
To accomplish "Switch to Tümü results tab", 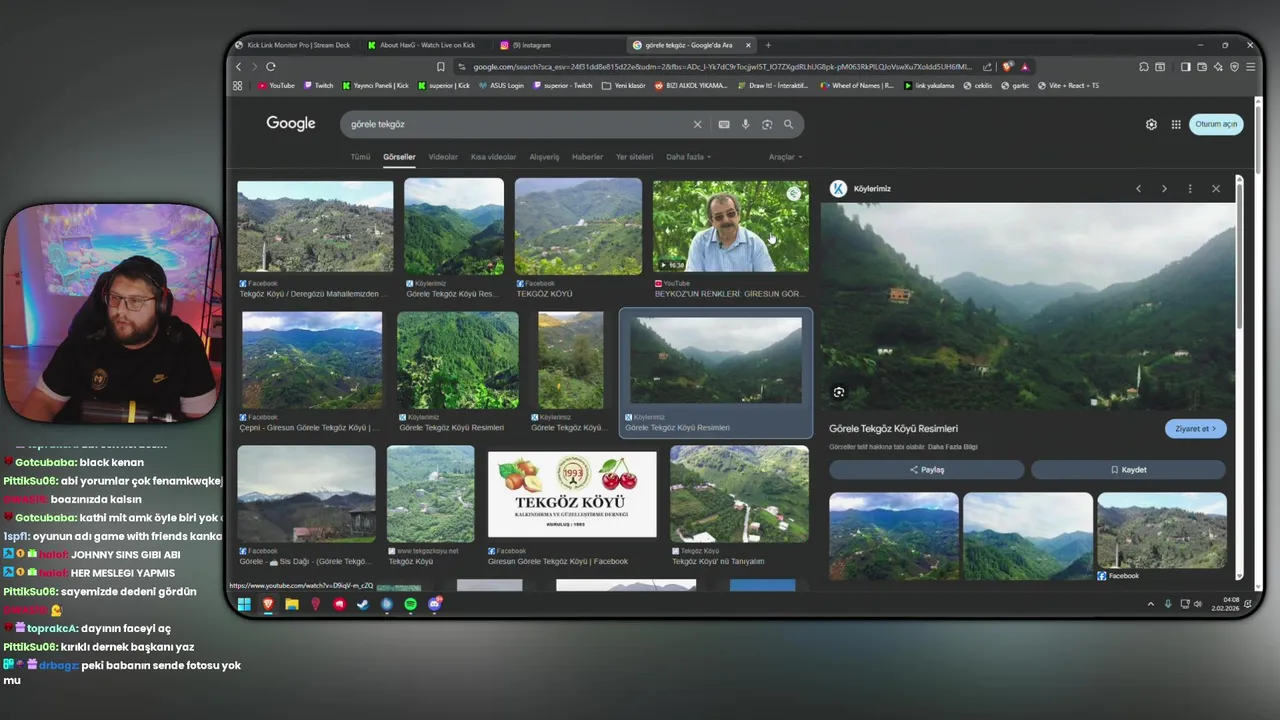I will [x=360, y=157].
